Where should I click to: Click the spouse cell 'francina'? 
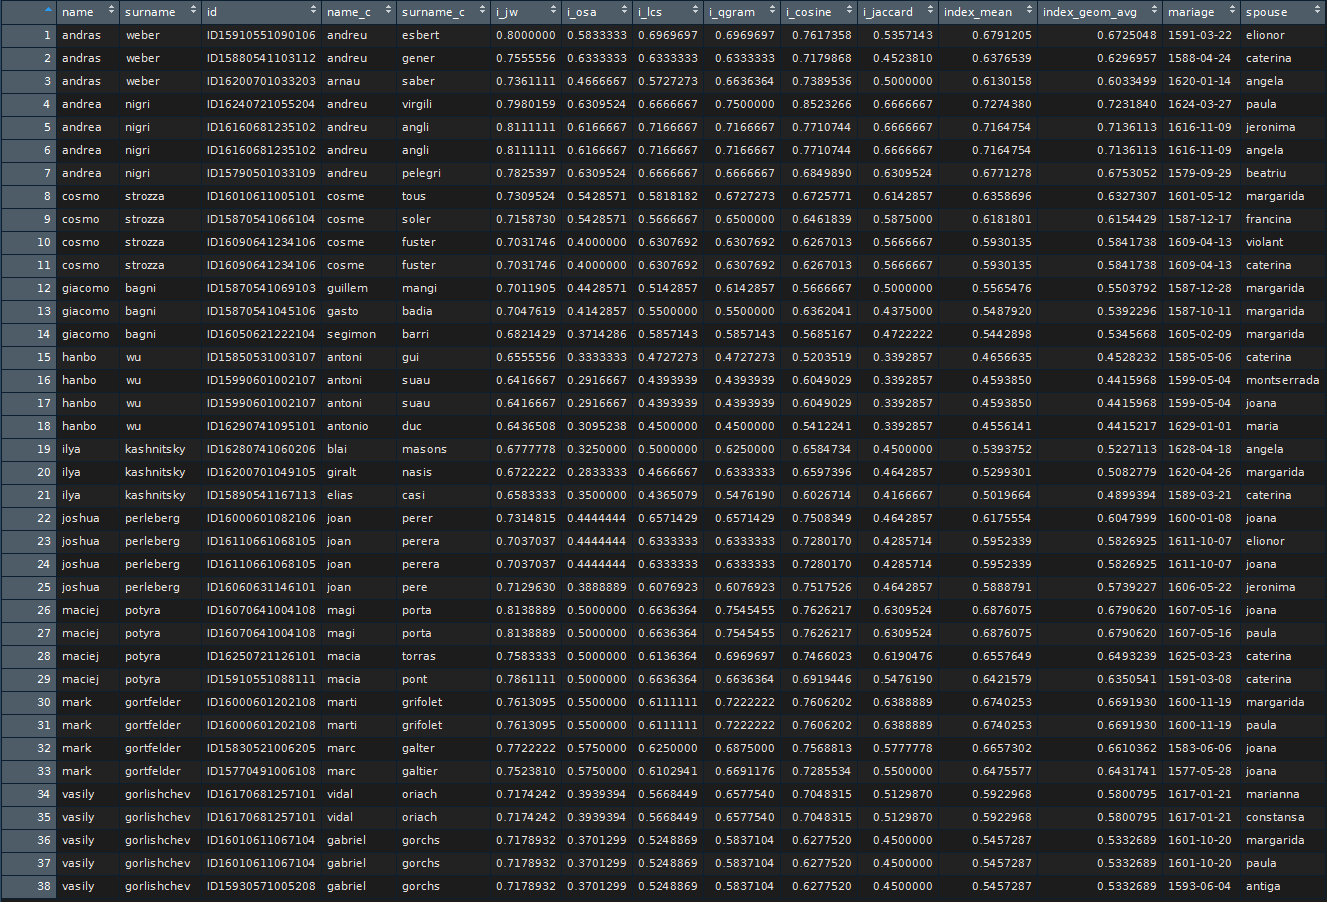[1268, 219]
